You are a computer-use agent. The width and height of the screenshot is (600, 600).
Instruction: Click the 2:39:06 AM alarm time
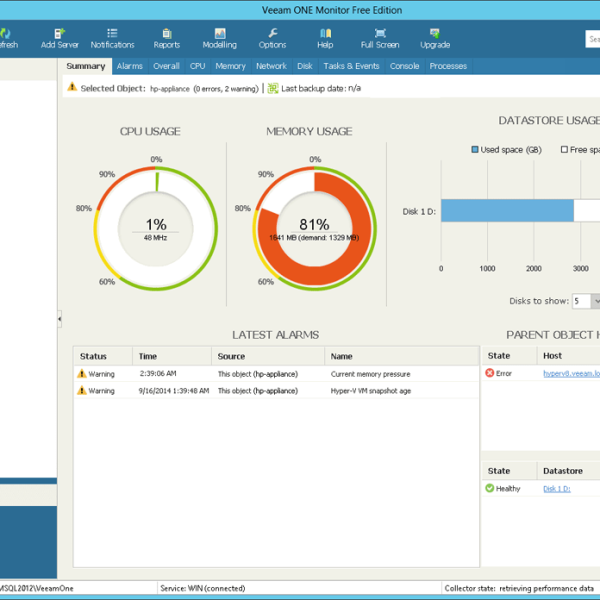point(158,373)
